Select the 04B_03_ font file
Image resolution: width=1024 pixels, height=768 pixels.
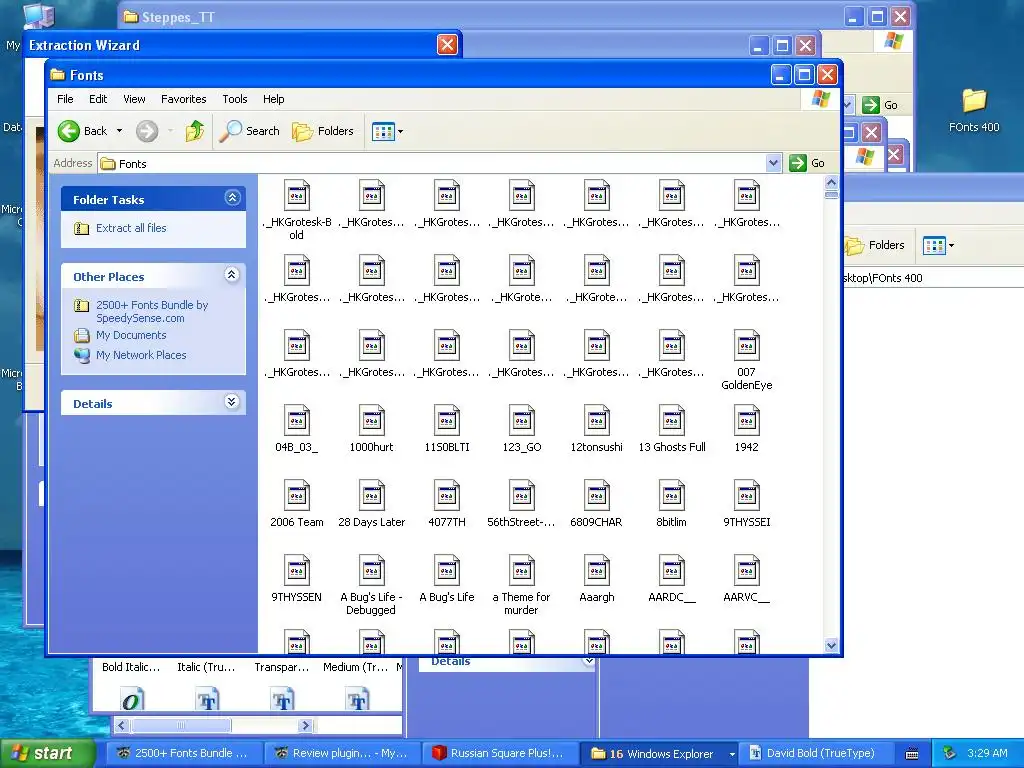point(296,428)
